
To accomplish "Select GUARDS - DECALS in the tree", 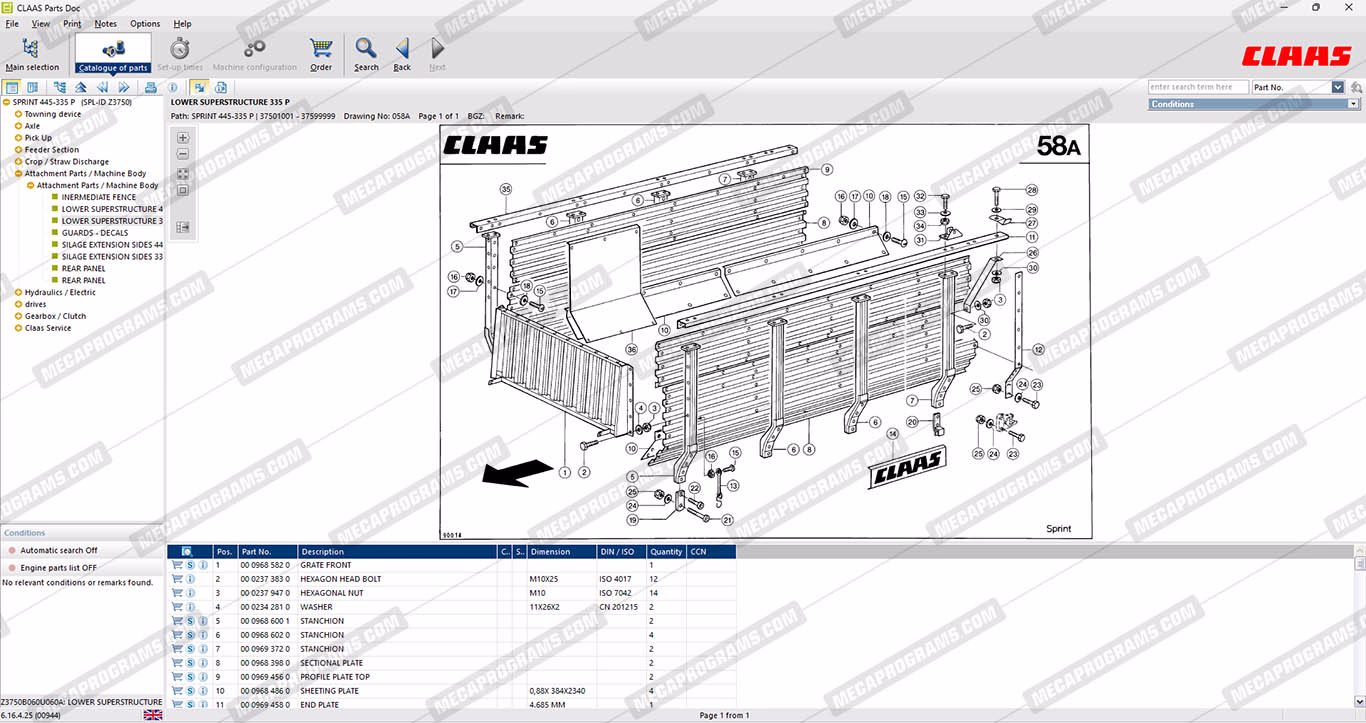I will coord(95,233).
